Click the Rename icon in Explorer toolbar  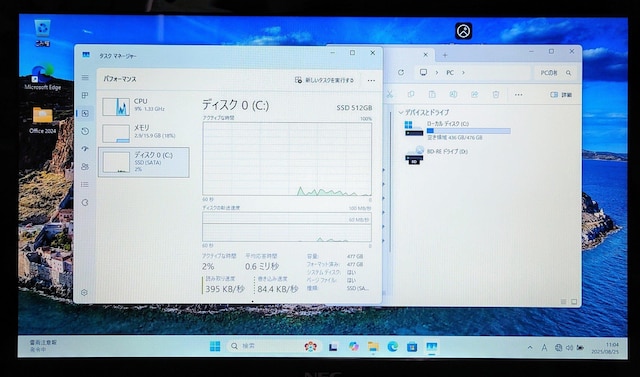point(453,94)
